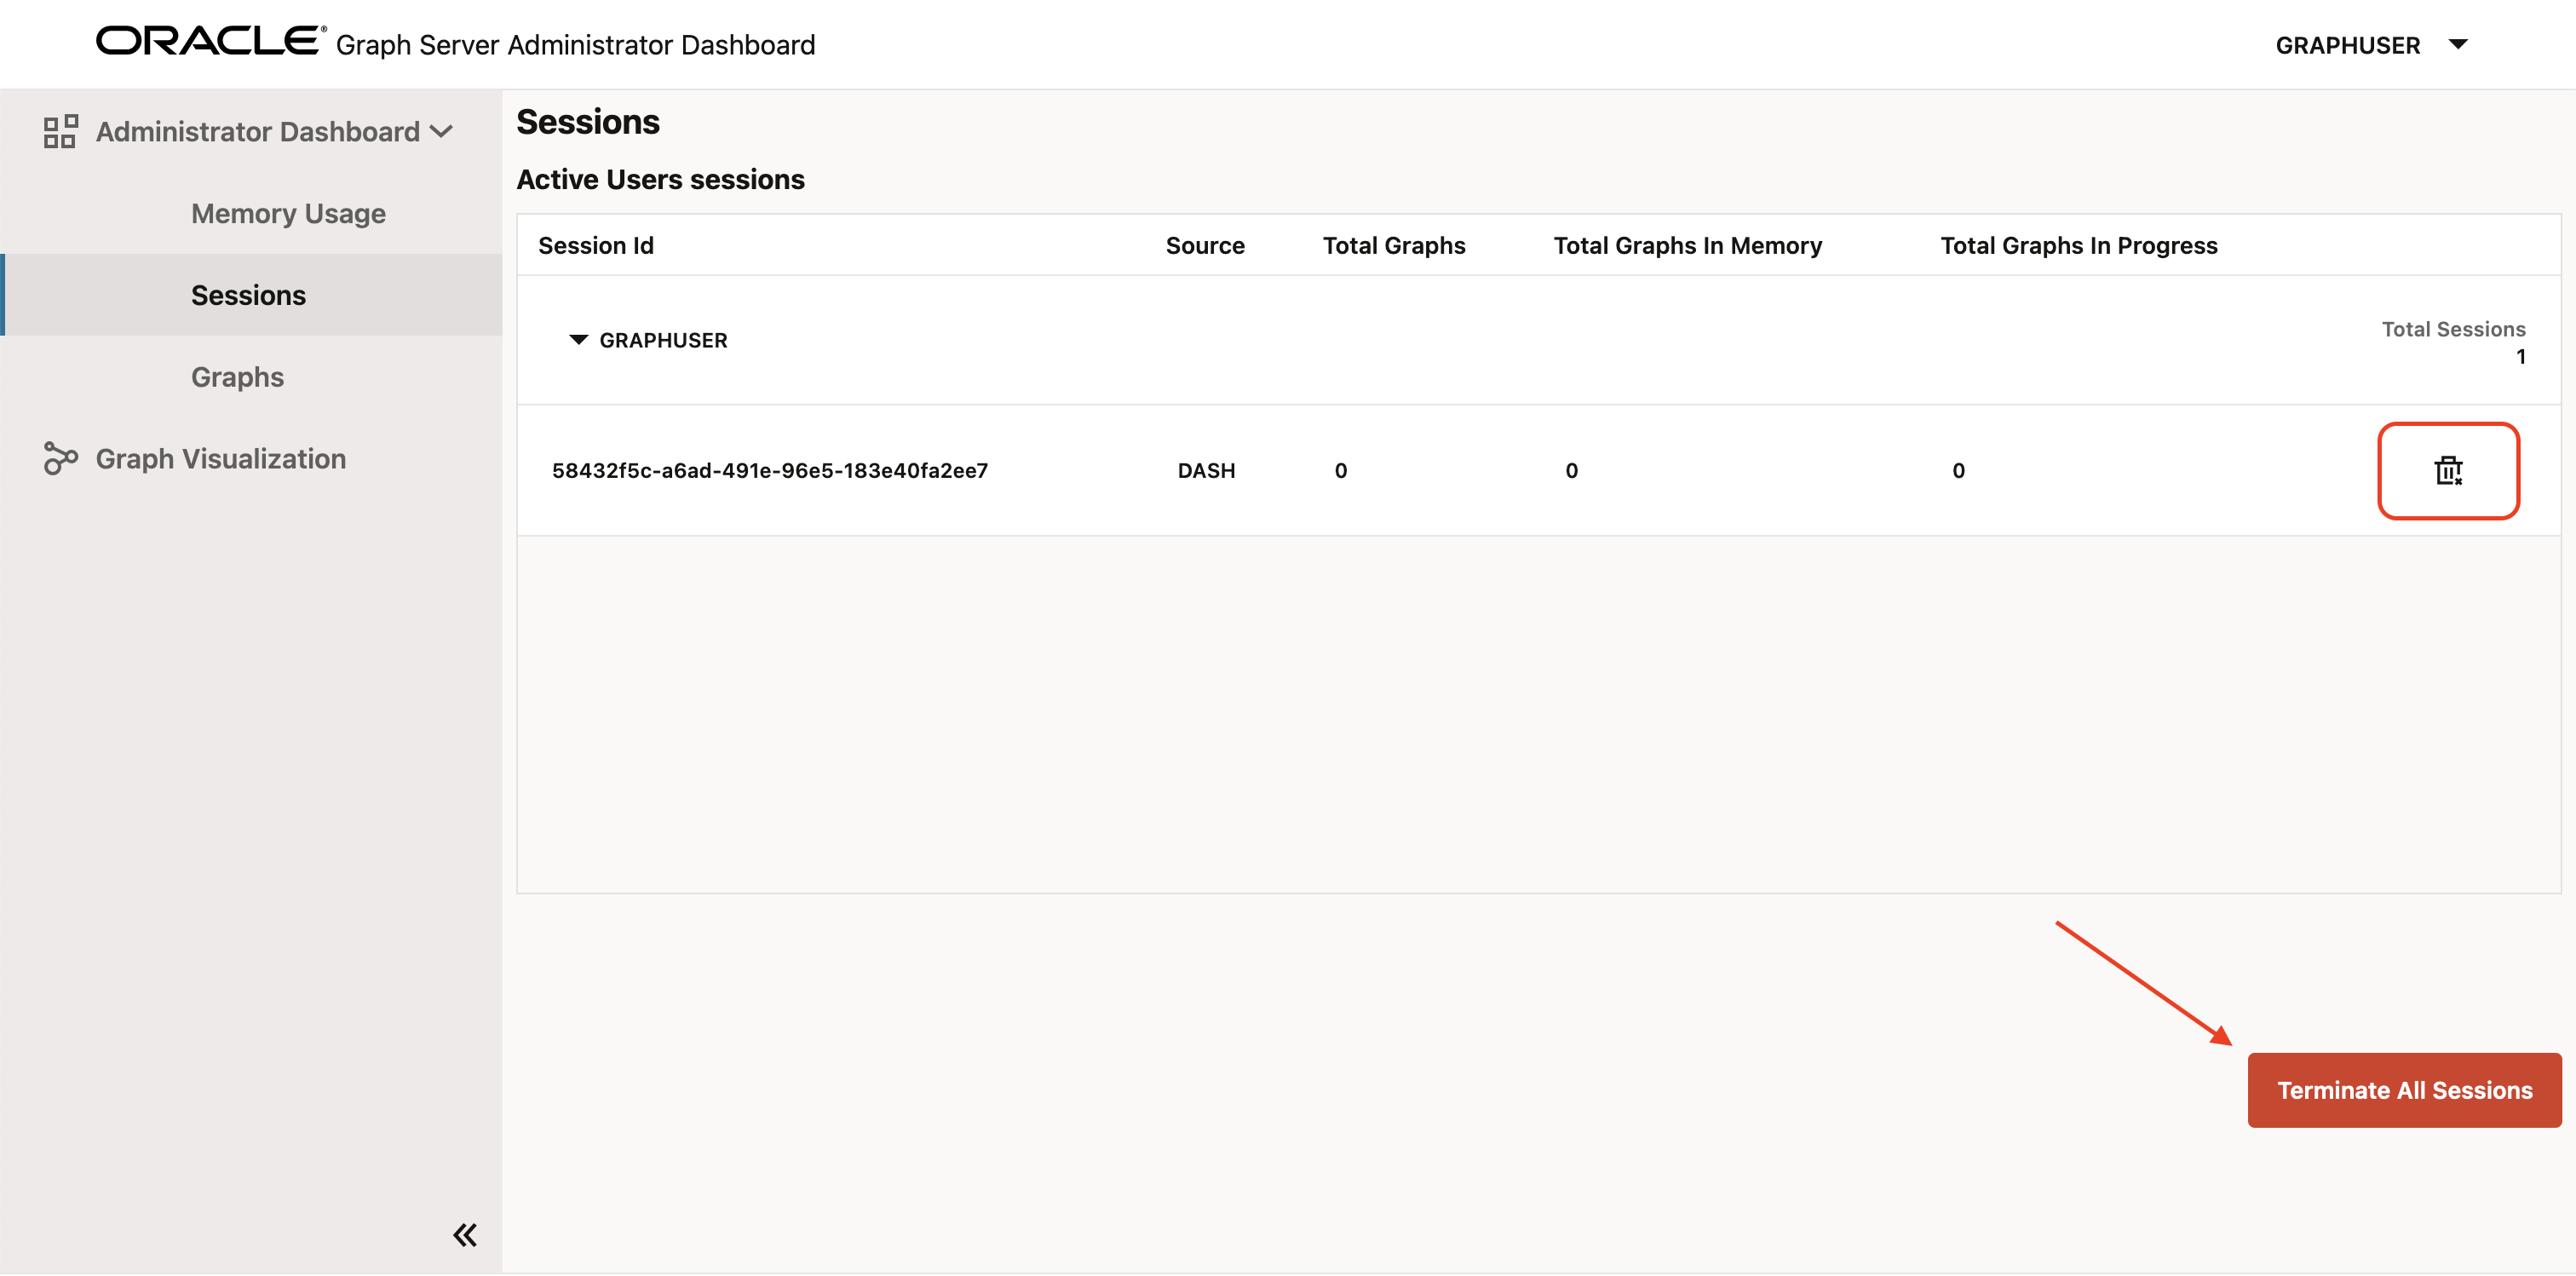The height and width of the screenshot is (1276, 2576).
Task: Open the GRAPHUSER user menu
Action: click(2349, 45)
